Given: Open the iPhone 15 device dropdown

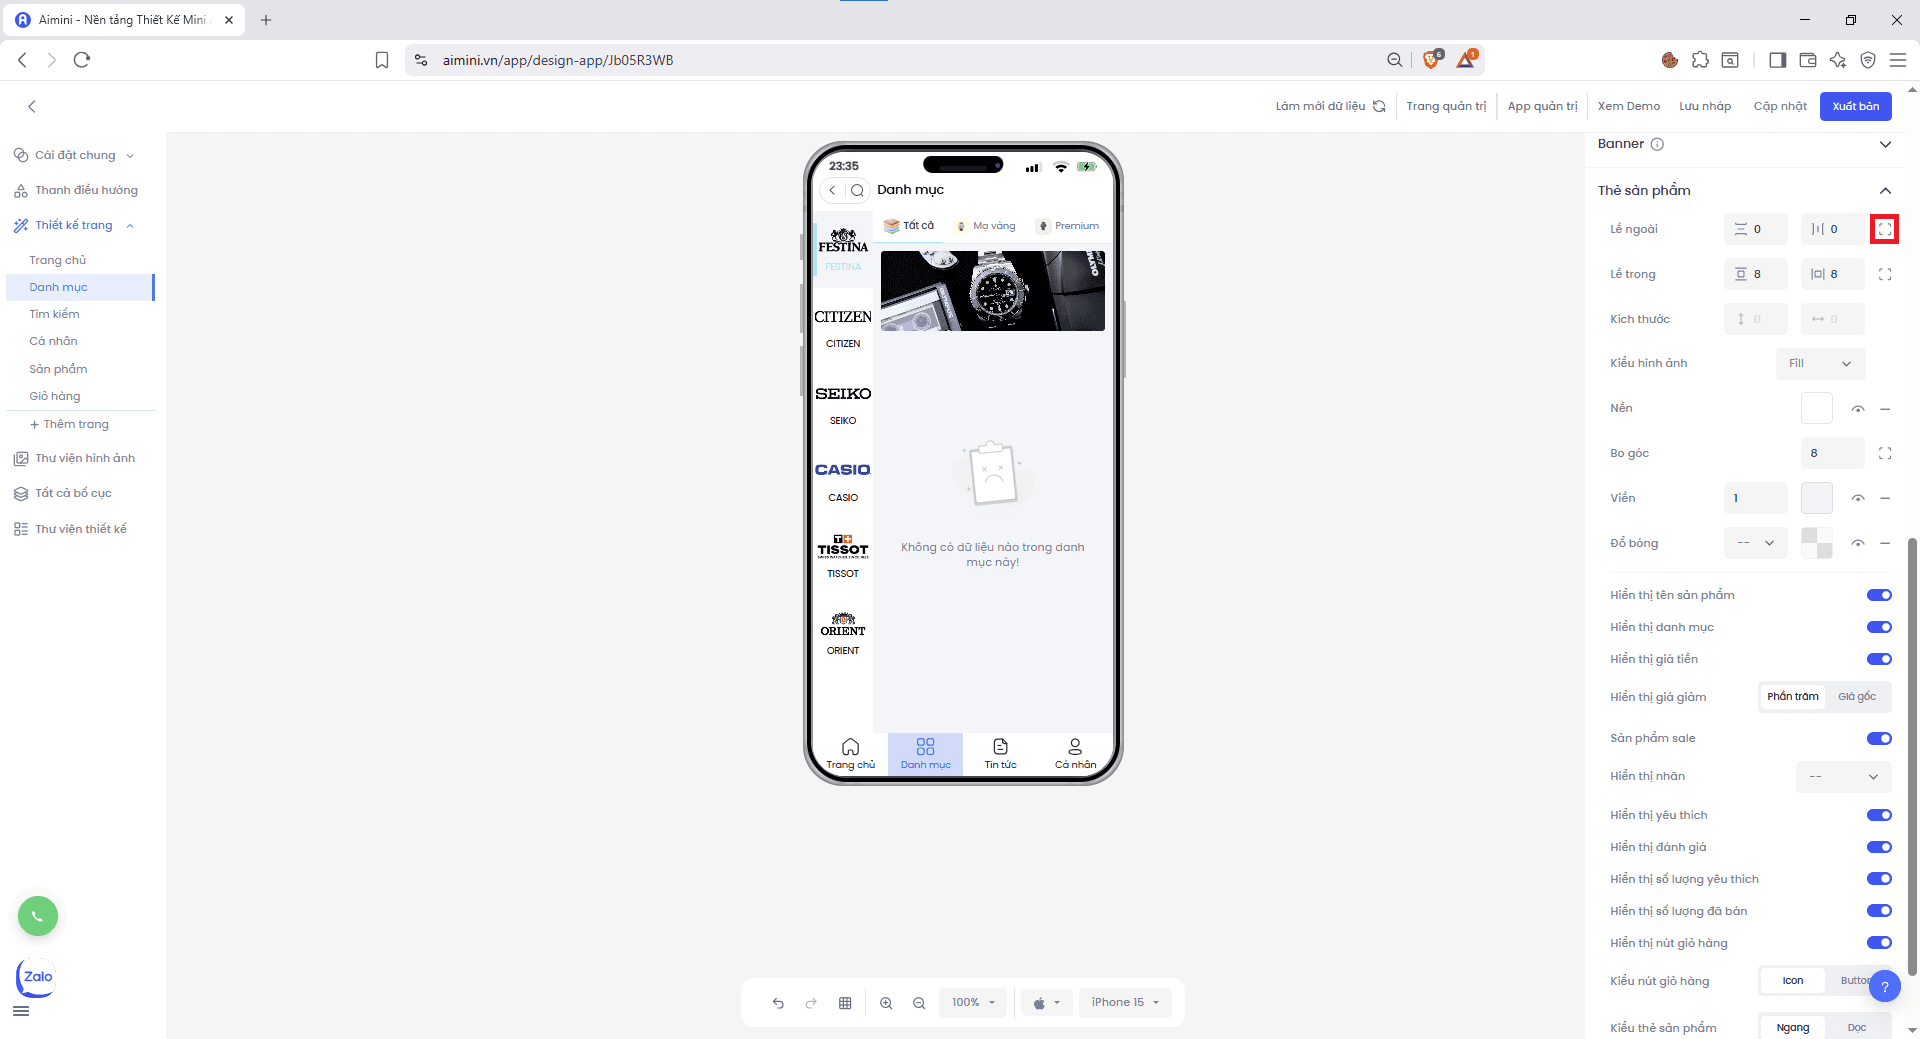Looking at the screenshot, I should (x=1125, y=1003).
